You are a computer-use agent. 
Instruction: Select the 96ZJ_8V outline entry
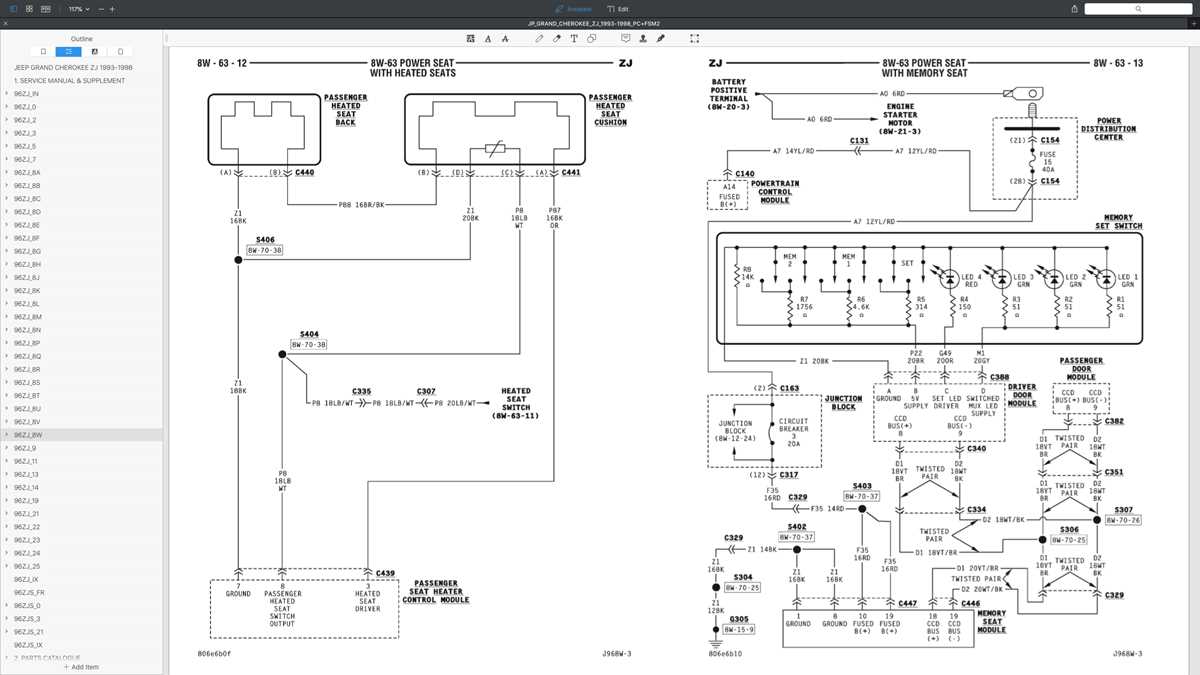coord(27,422)
